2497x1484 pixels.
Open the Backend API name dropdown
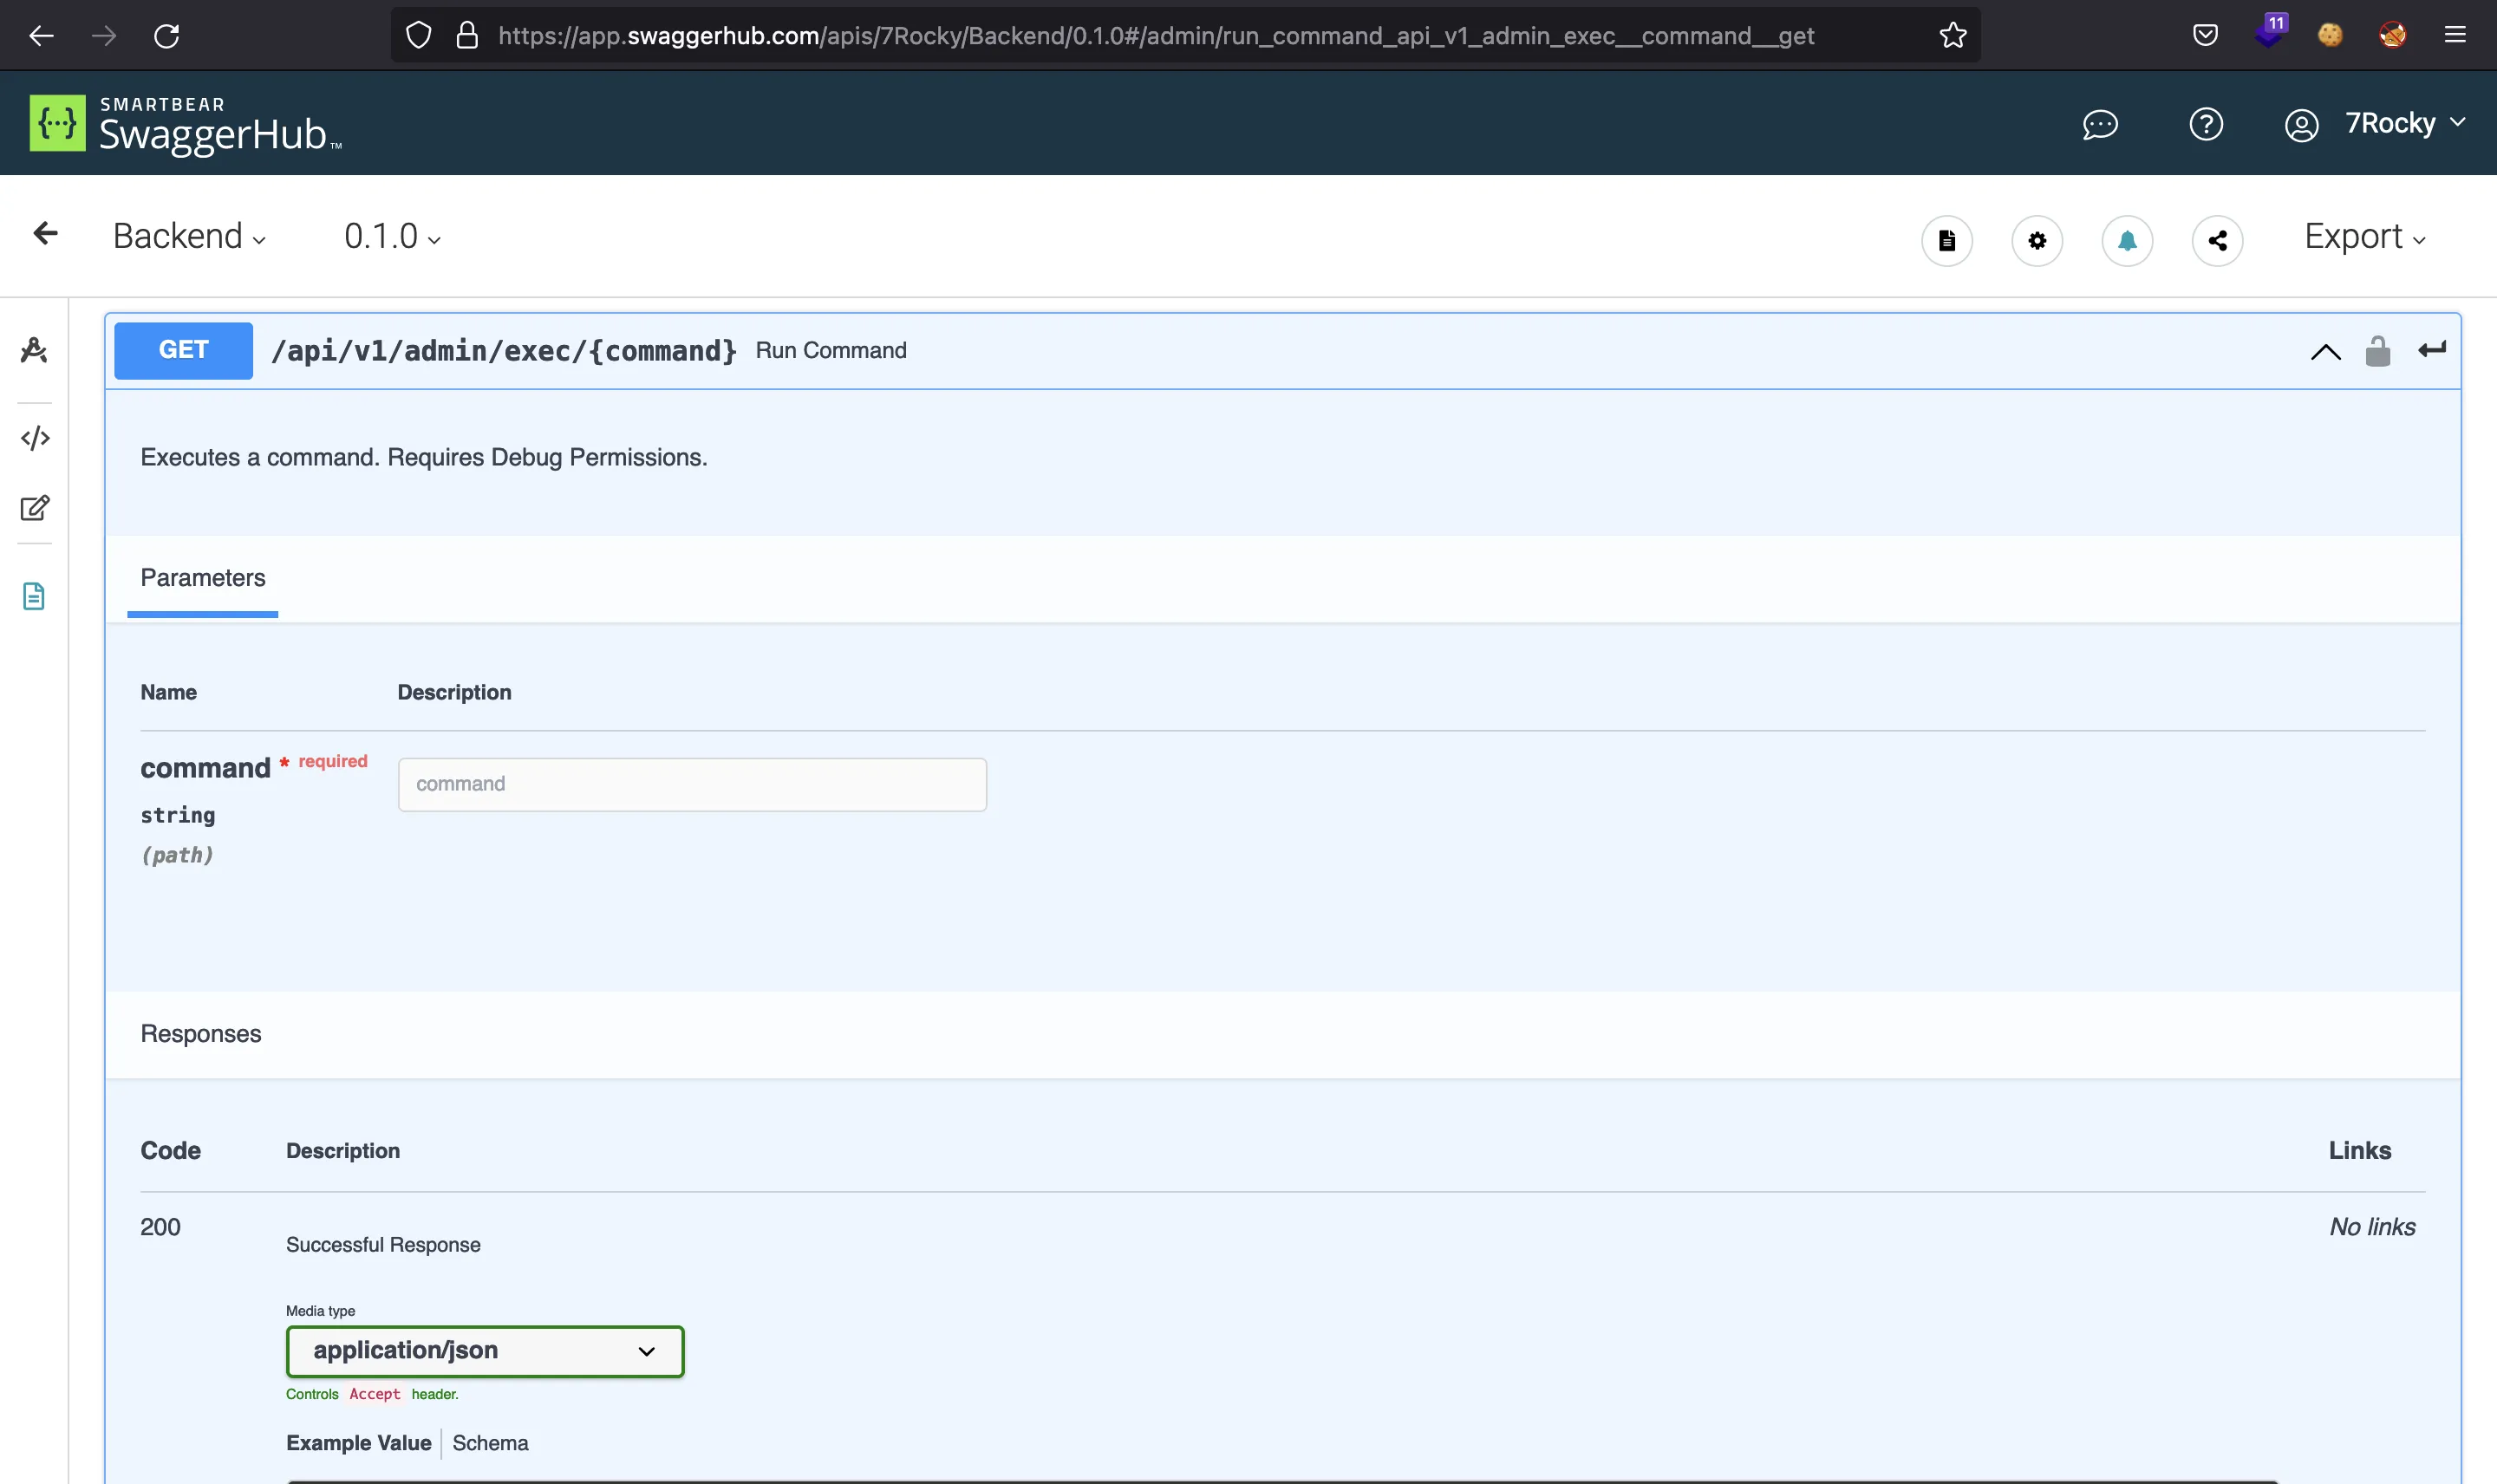(x=189, y=236)
